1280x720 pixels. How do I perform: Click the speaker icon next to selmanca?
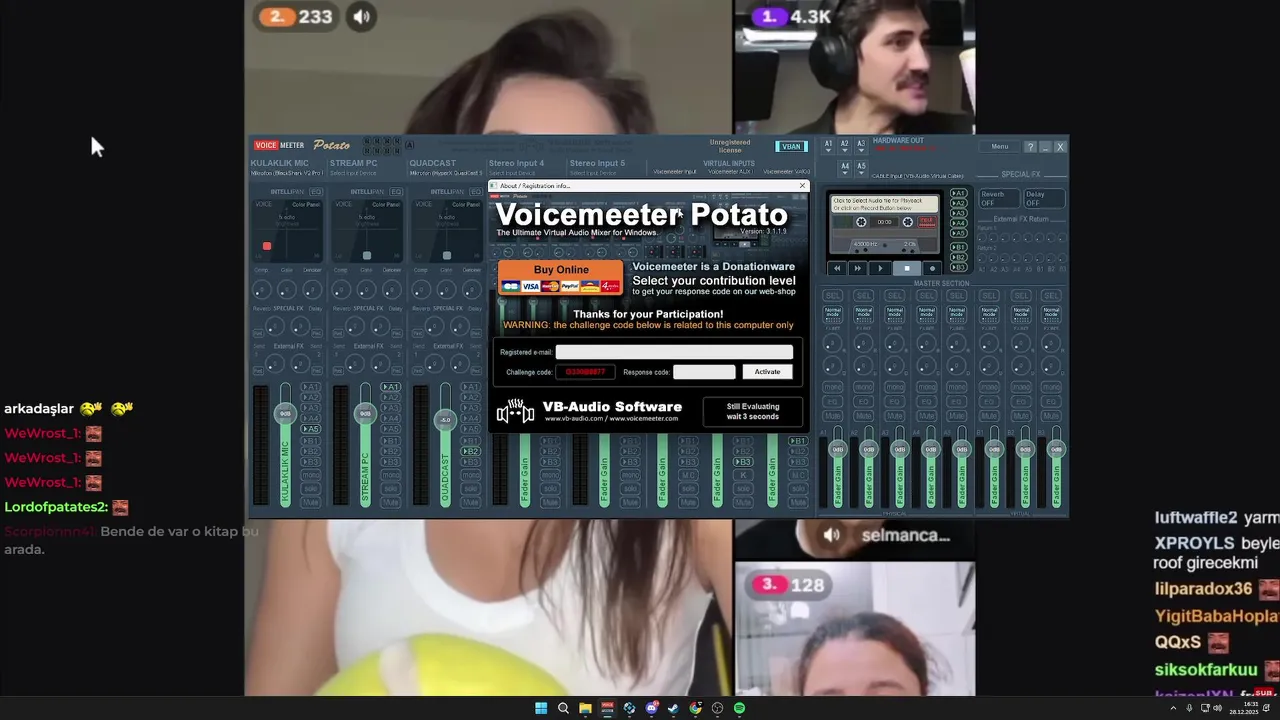[831, 535]
